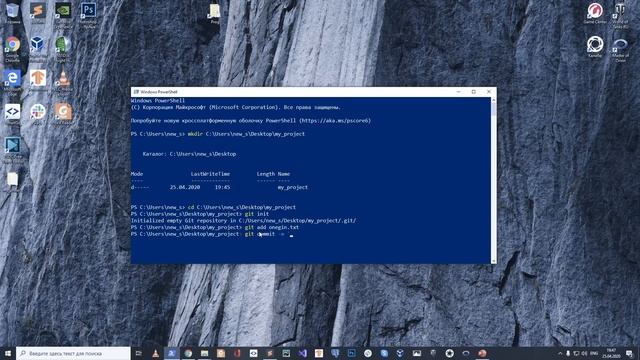640x360 pixels.
Task: Open the Game Center desktop shortcut
Action: pos(595,12)
